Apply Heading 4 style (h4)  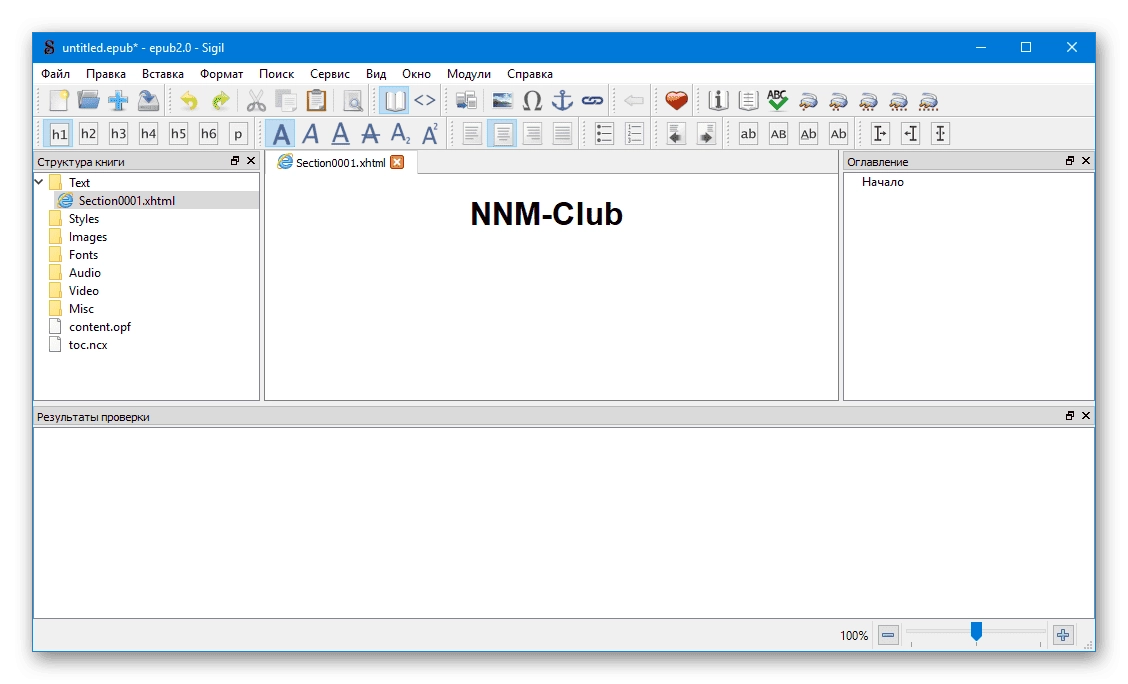[148, 134]
